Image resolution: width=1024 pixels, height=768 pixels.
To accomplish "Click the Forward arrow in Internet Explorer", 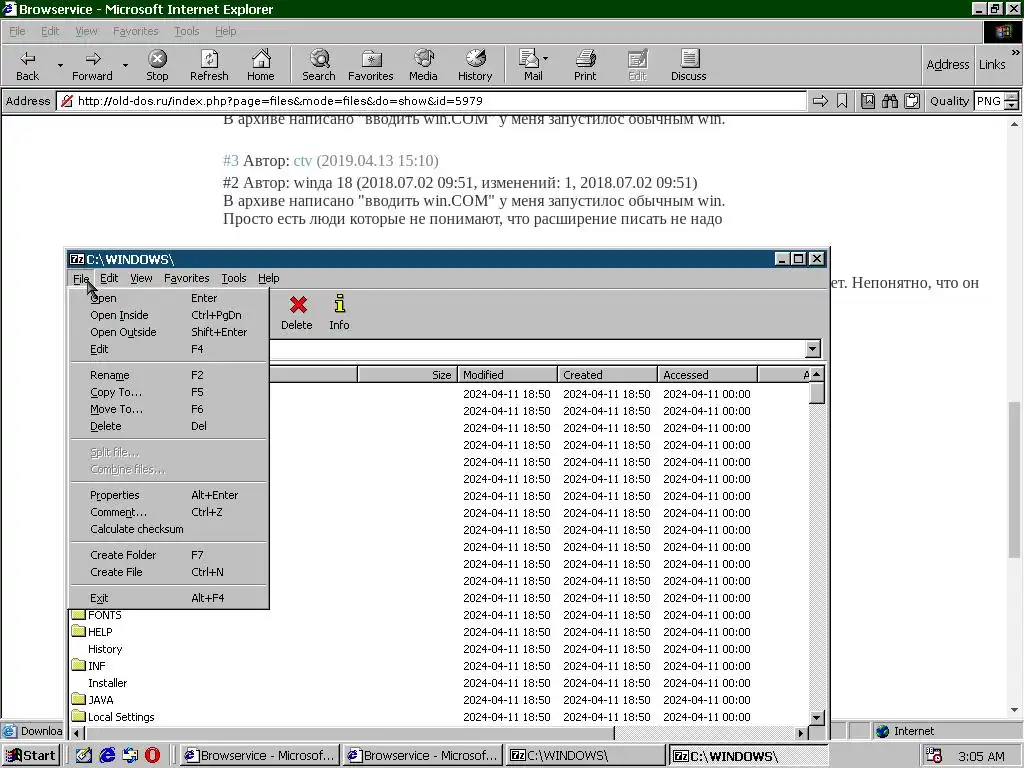I will (92, 65).
